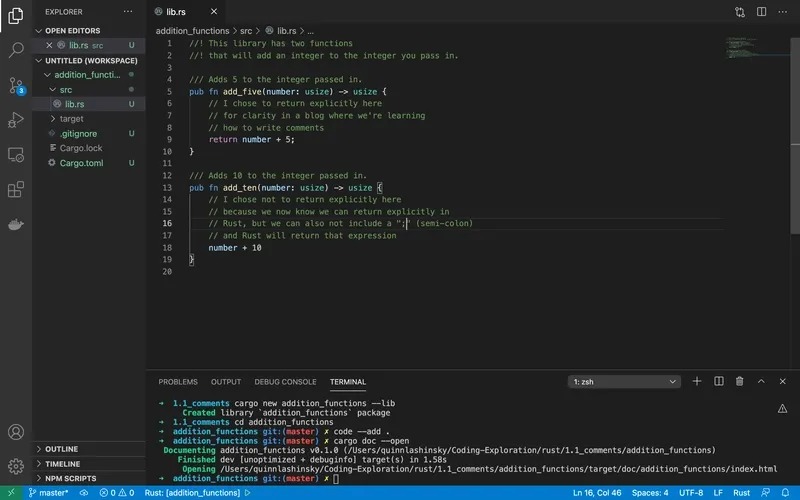Image resolution: width=800 pixels, height=500 pixels.
Task: Expand the target folder
Action: tap(71, 118)
